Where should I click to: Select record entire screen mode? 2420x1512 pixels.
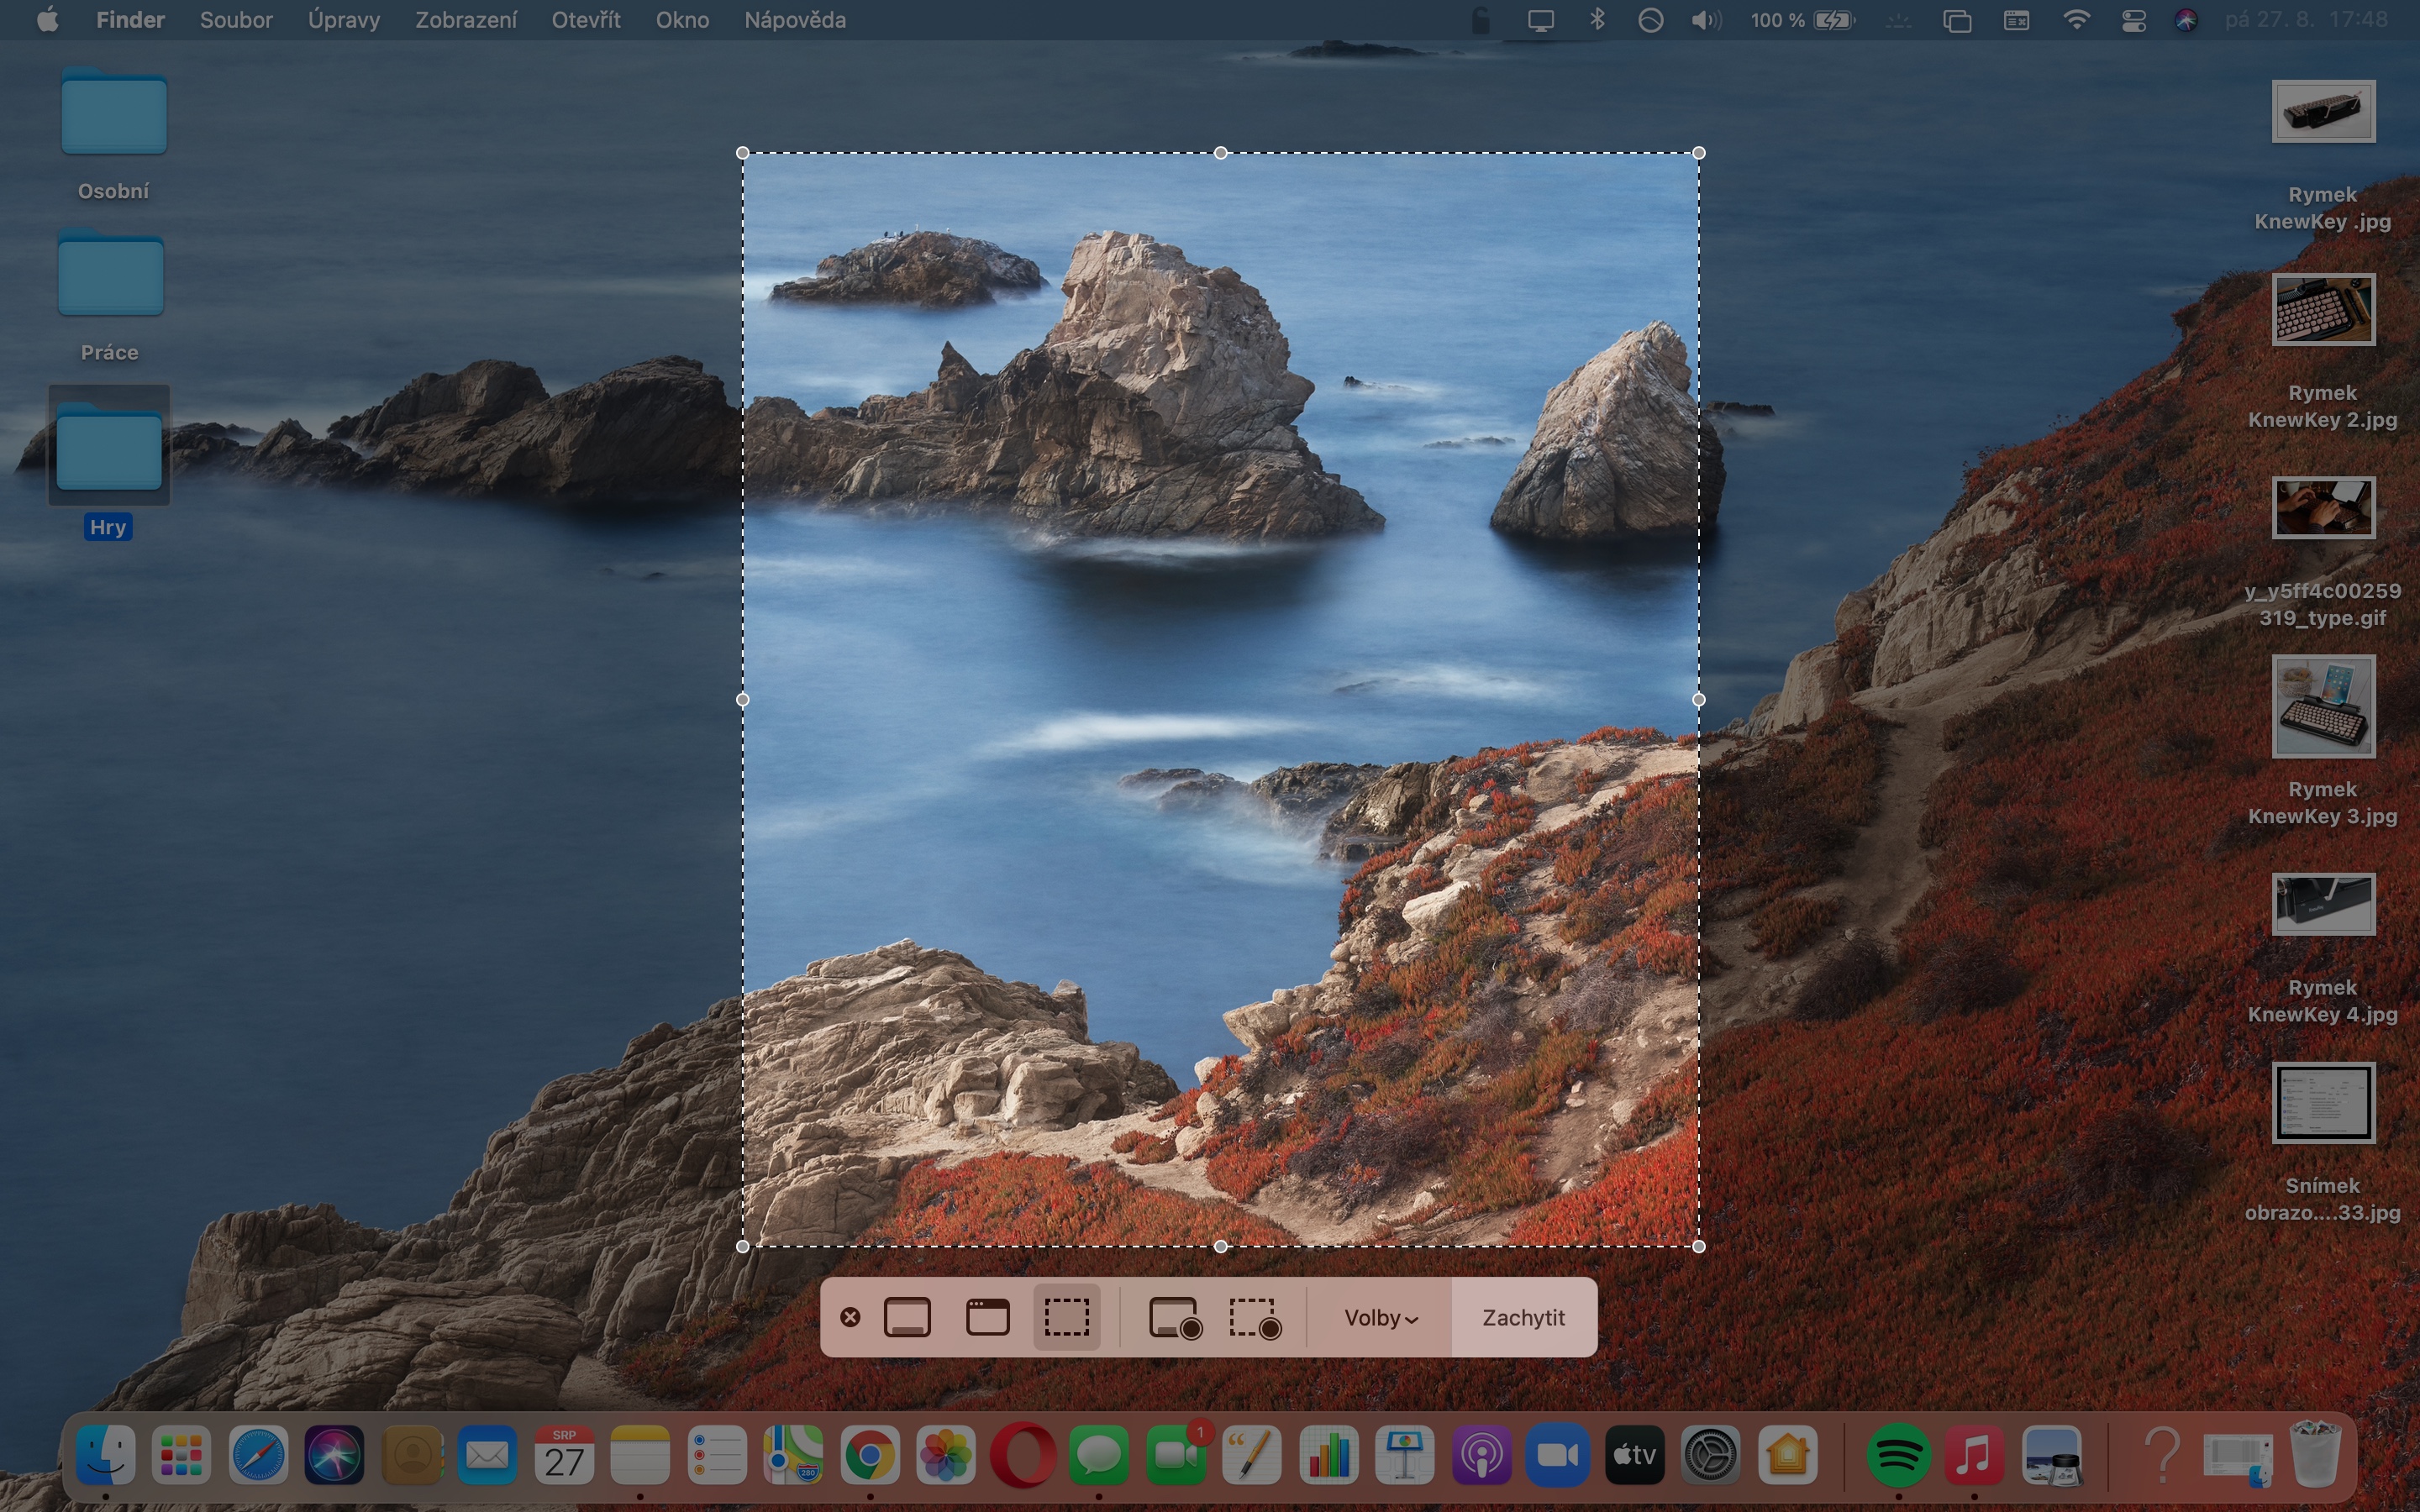coord(1174,1317)
